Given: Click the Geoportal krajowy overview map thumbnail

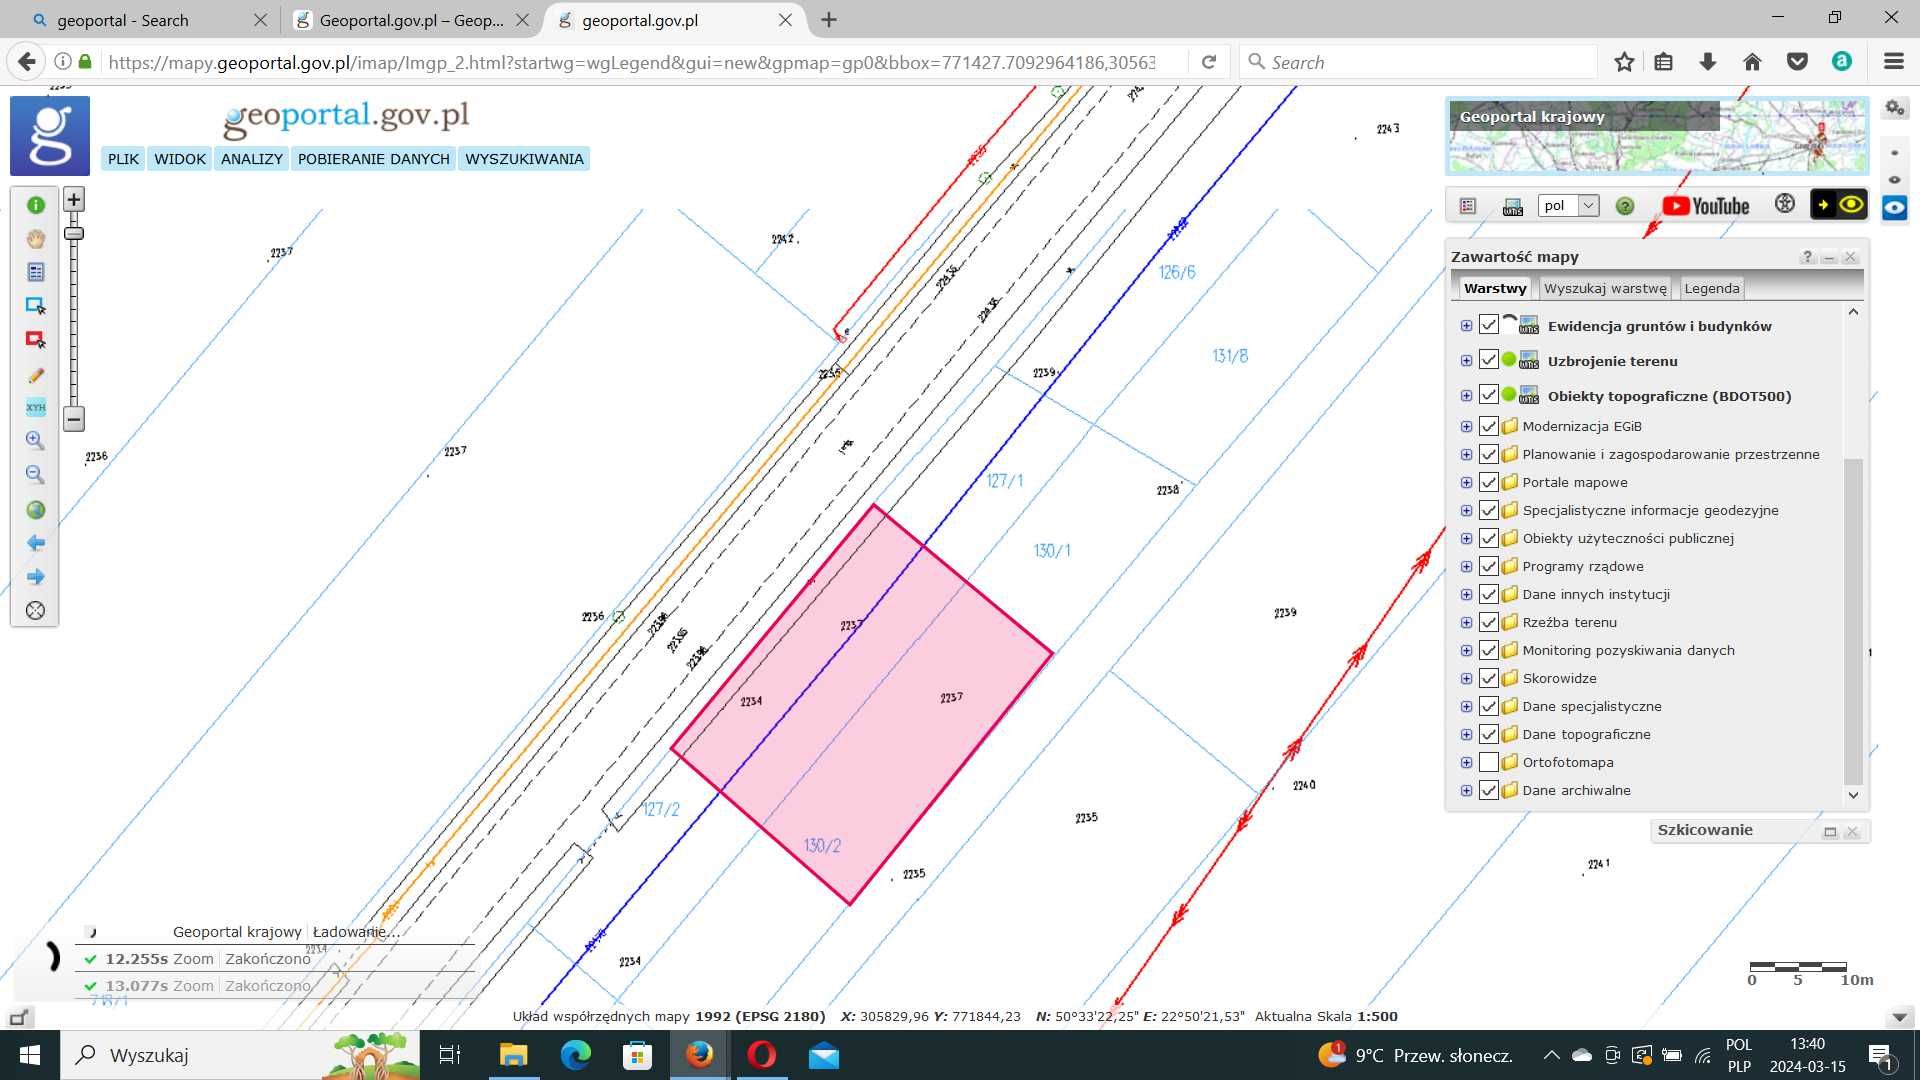Looking at the screenshot, I should pyautogui.click(x=1658, y=137).
